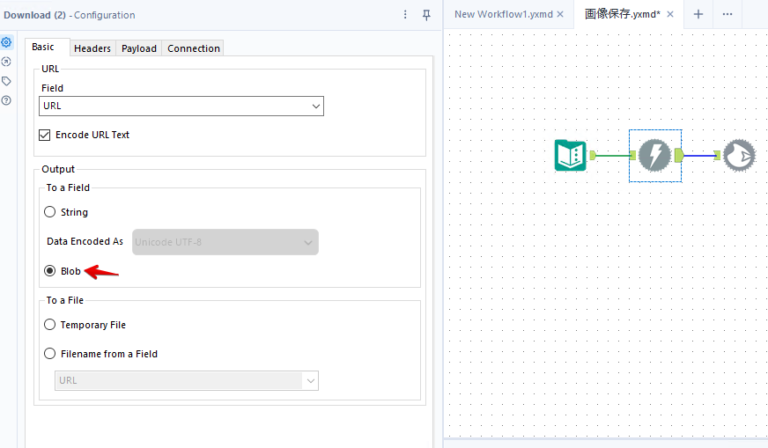Open the help question mark icon
Viewport: 768px width, 448px height.
[x=6, y=100]
